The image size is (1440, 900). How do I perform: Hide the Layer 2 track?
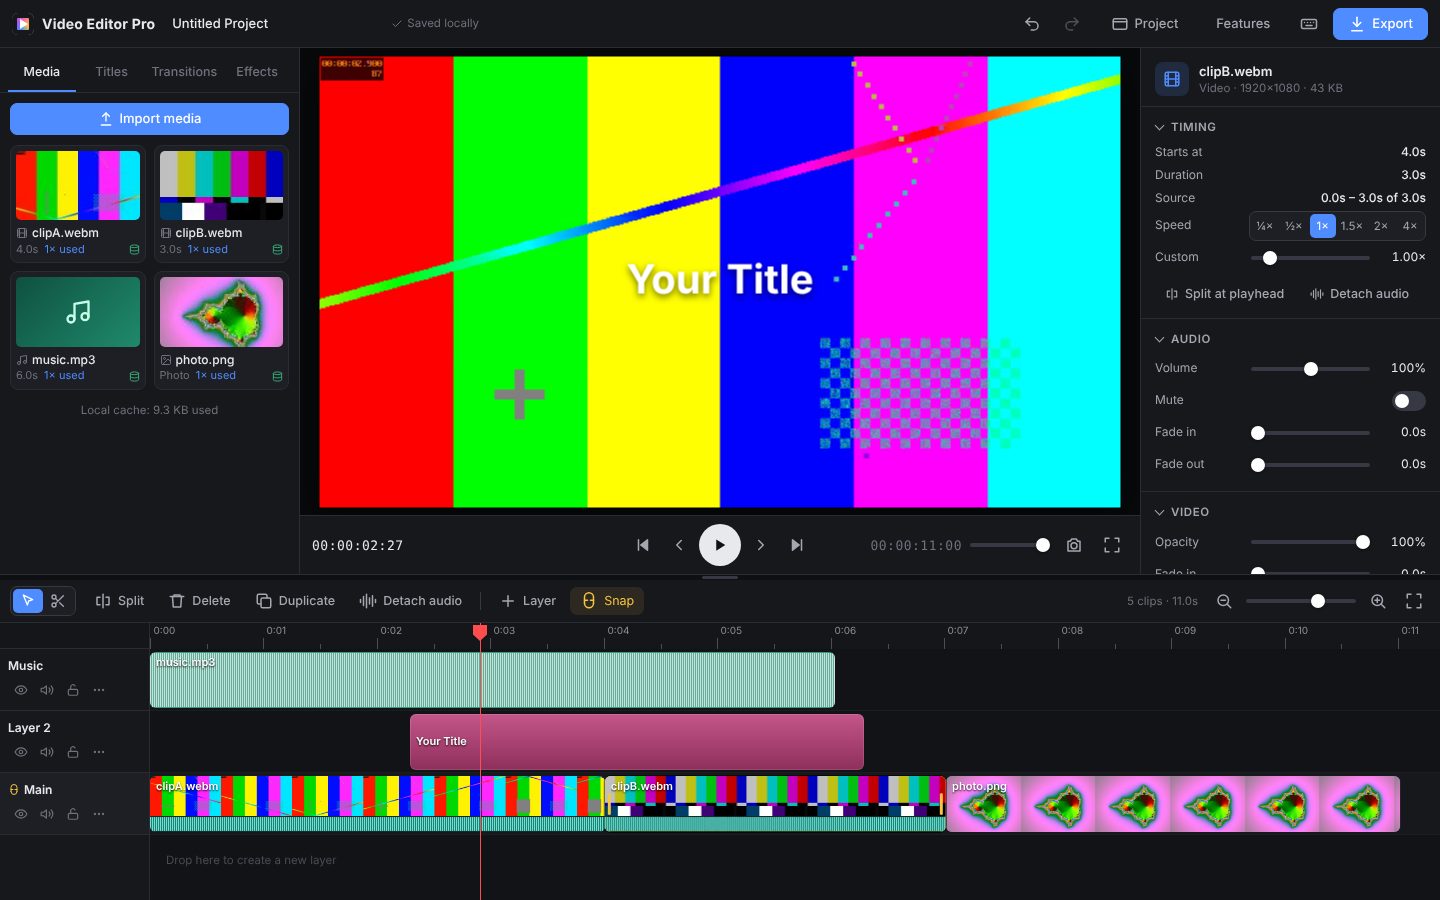pyautogui.click(x=21, y=752)
